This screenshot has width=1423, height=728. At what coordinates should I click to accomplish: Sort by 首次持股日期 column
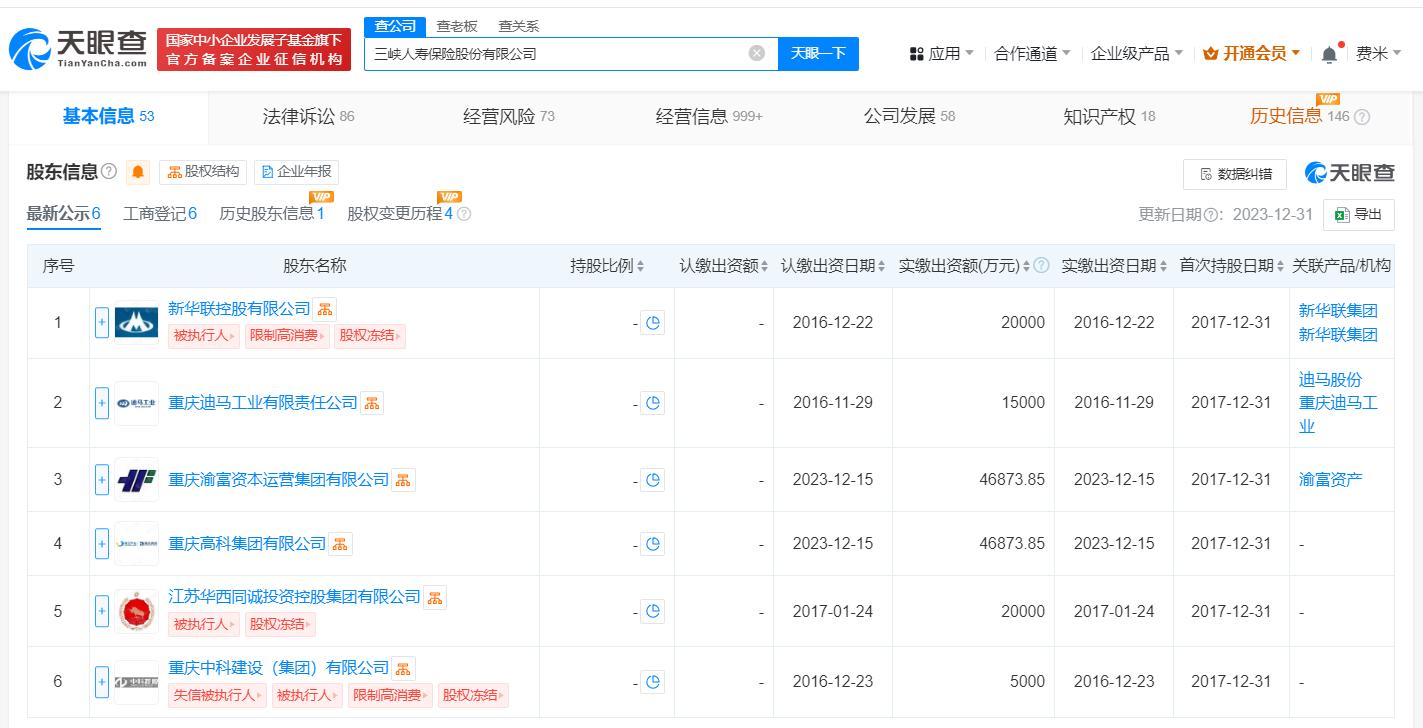pos(1231,266)
